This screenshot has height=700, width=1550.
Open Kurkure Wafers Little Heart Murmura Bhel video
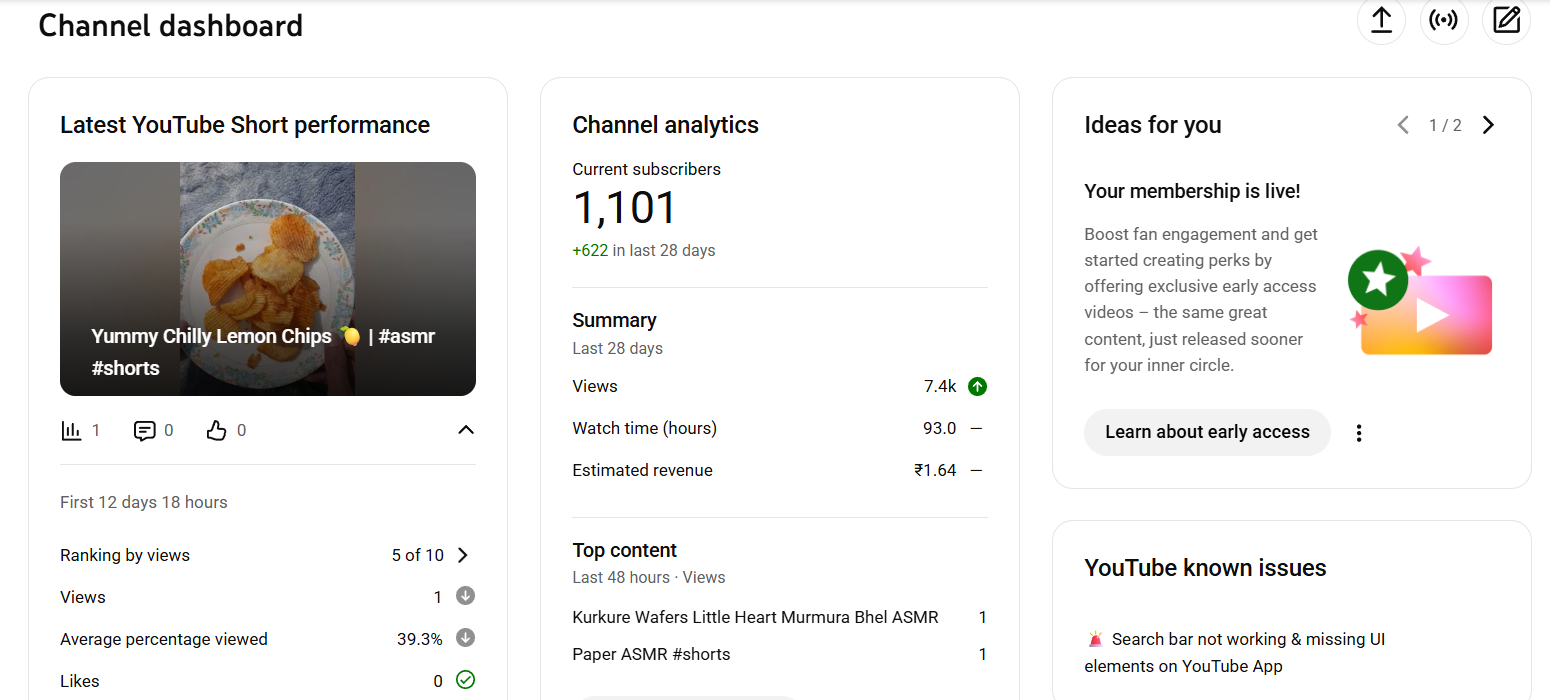pos(755,617)
